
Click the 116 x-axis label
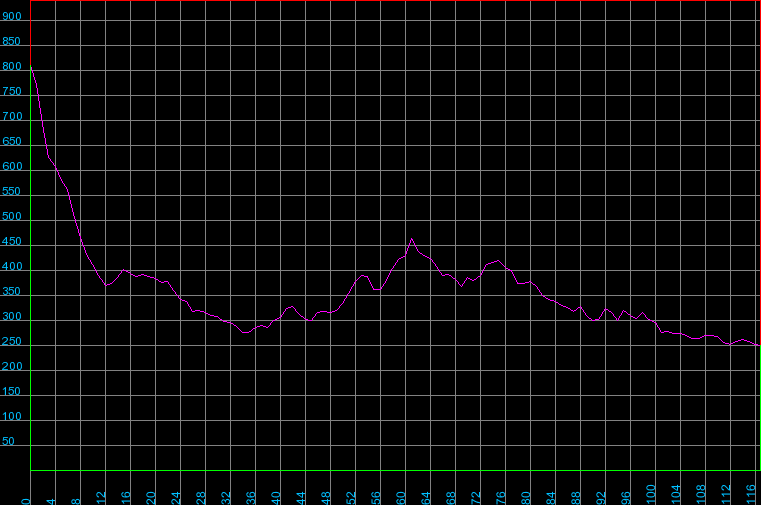pyautogui.click(x=751, y=496)
